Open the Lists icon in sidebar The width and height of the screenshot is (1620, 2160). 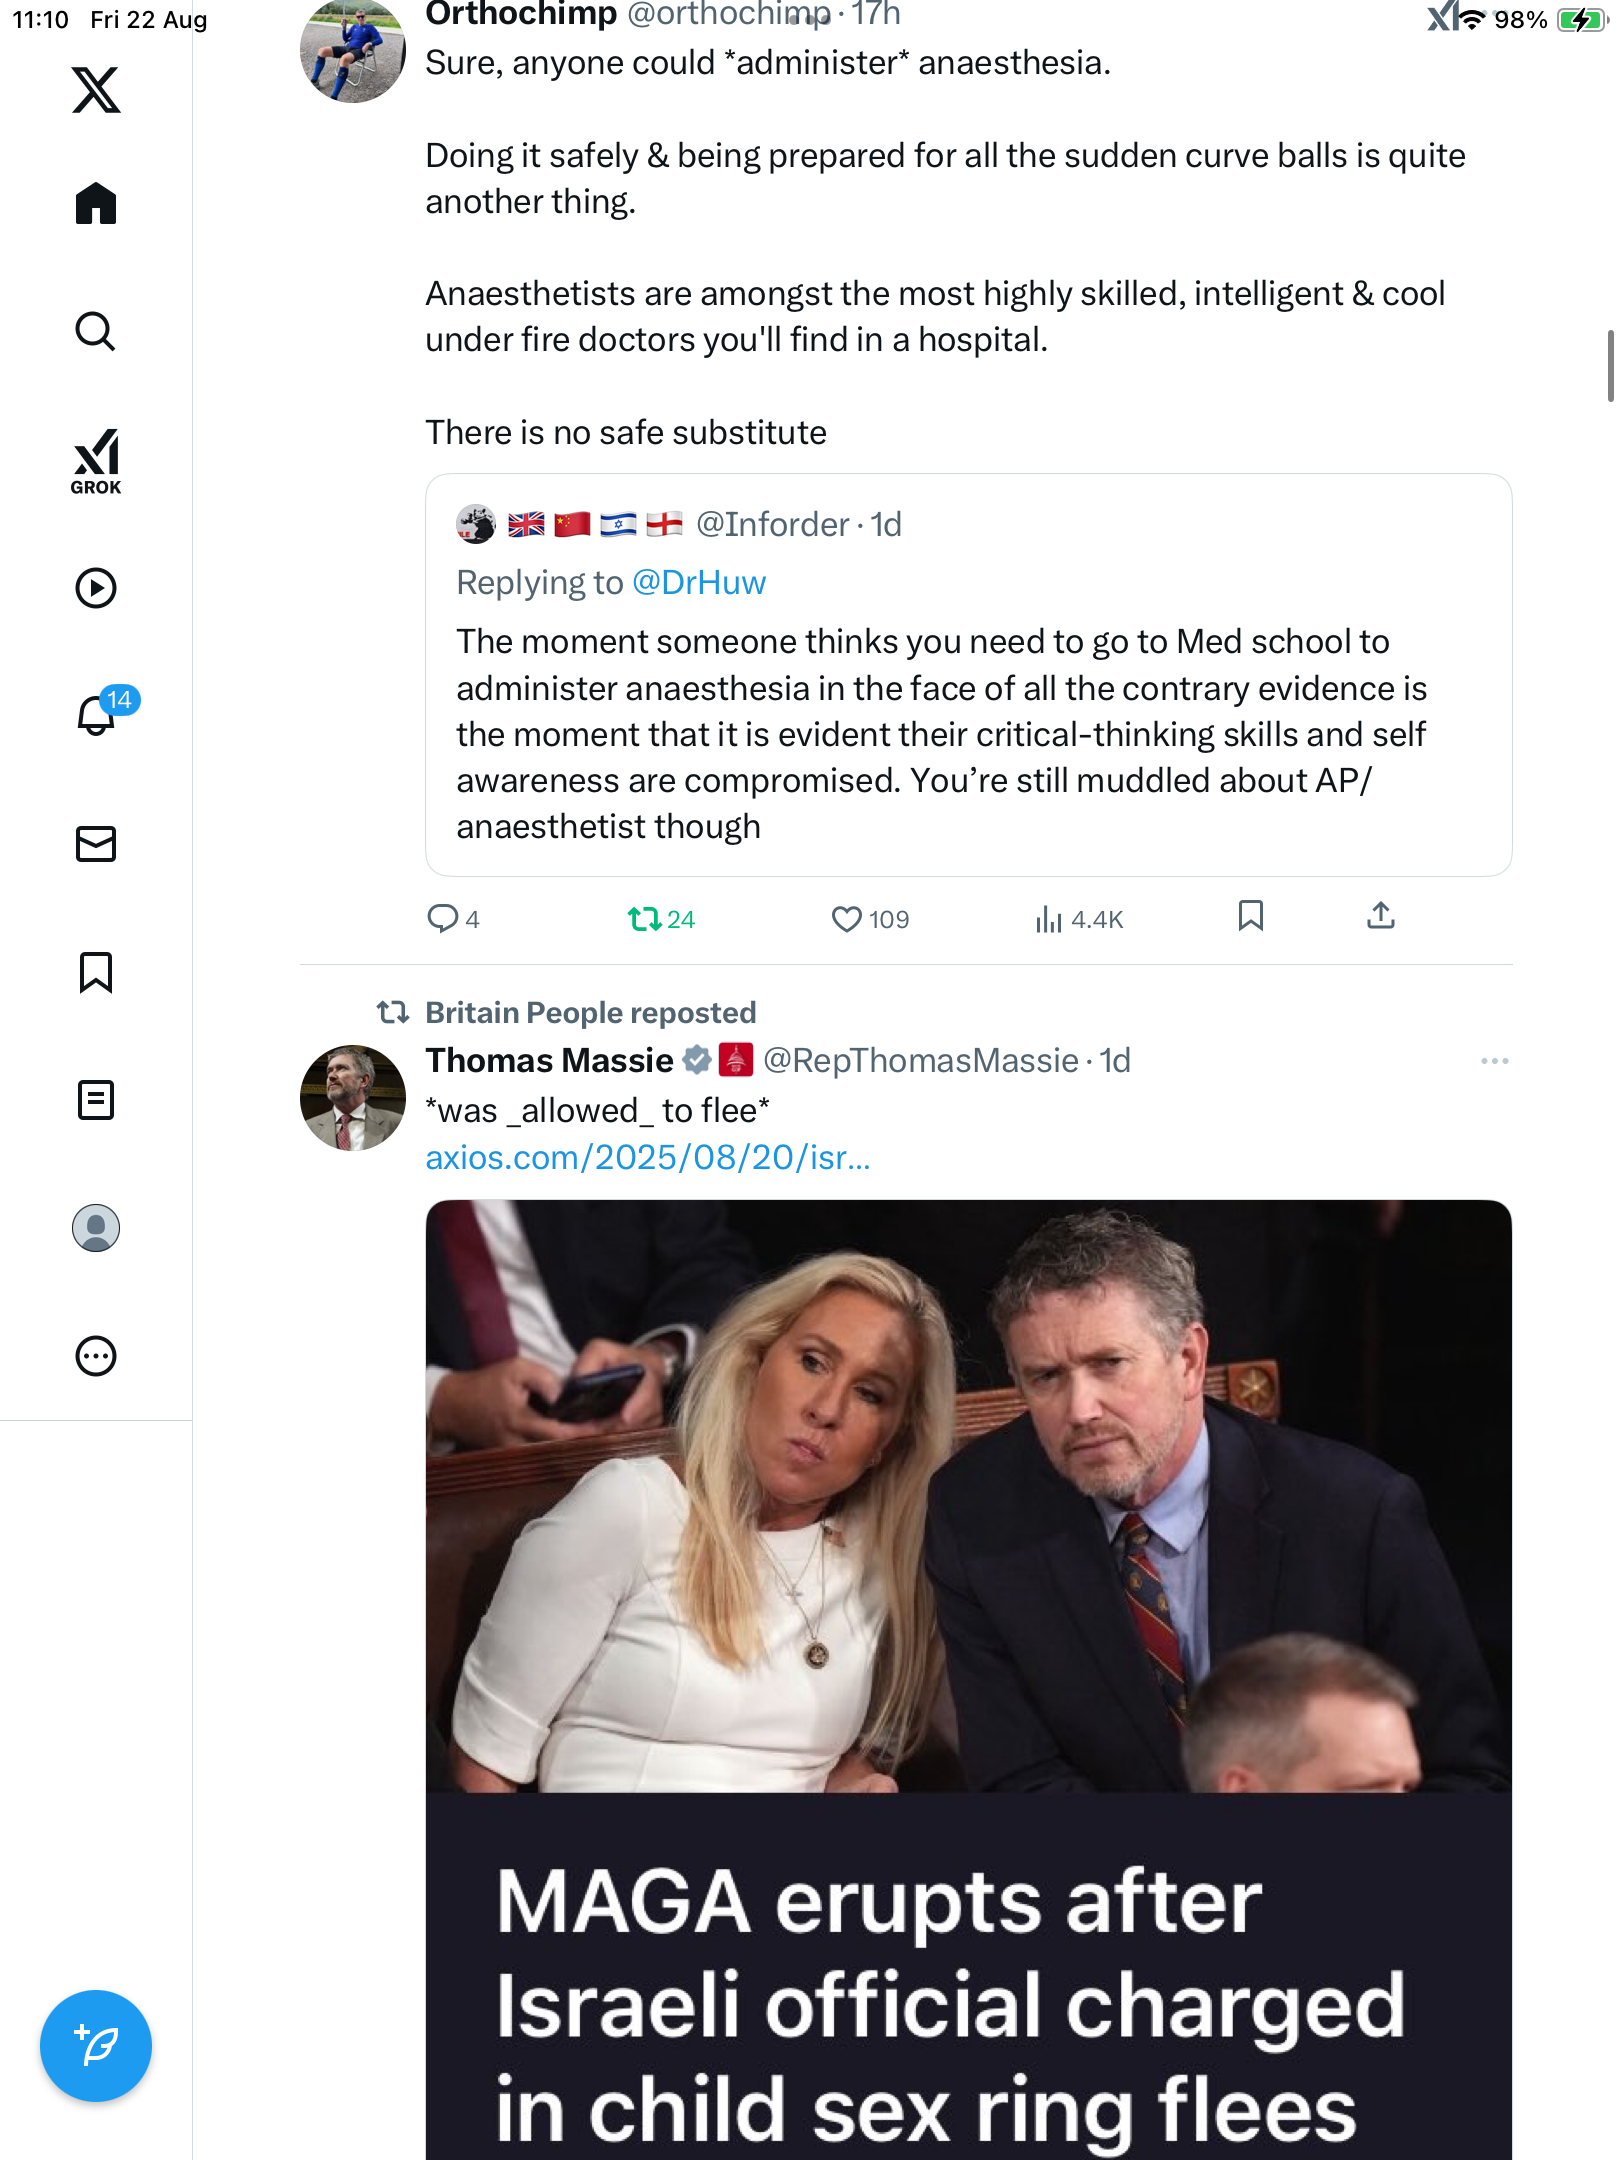[96, 1100]
